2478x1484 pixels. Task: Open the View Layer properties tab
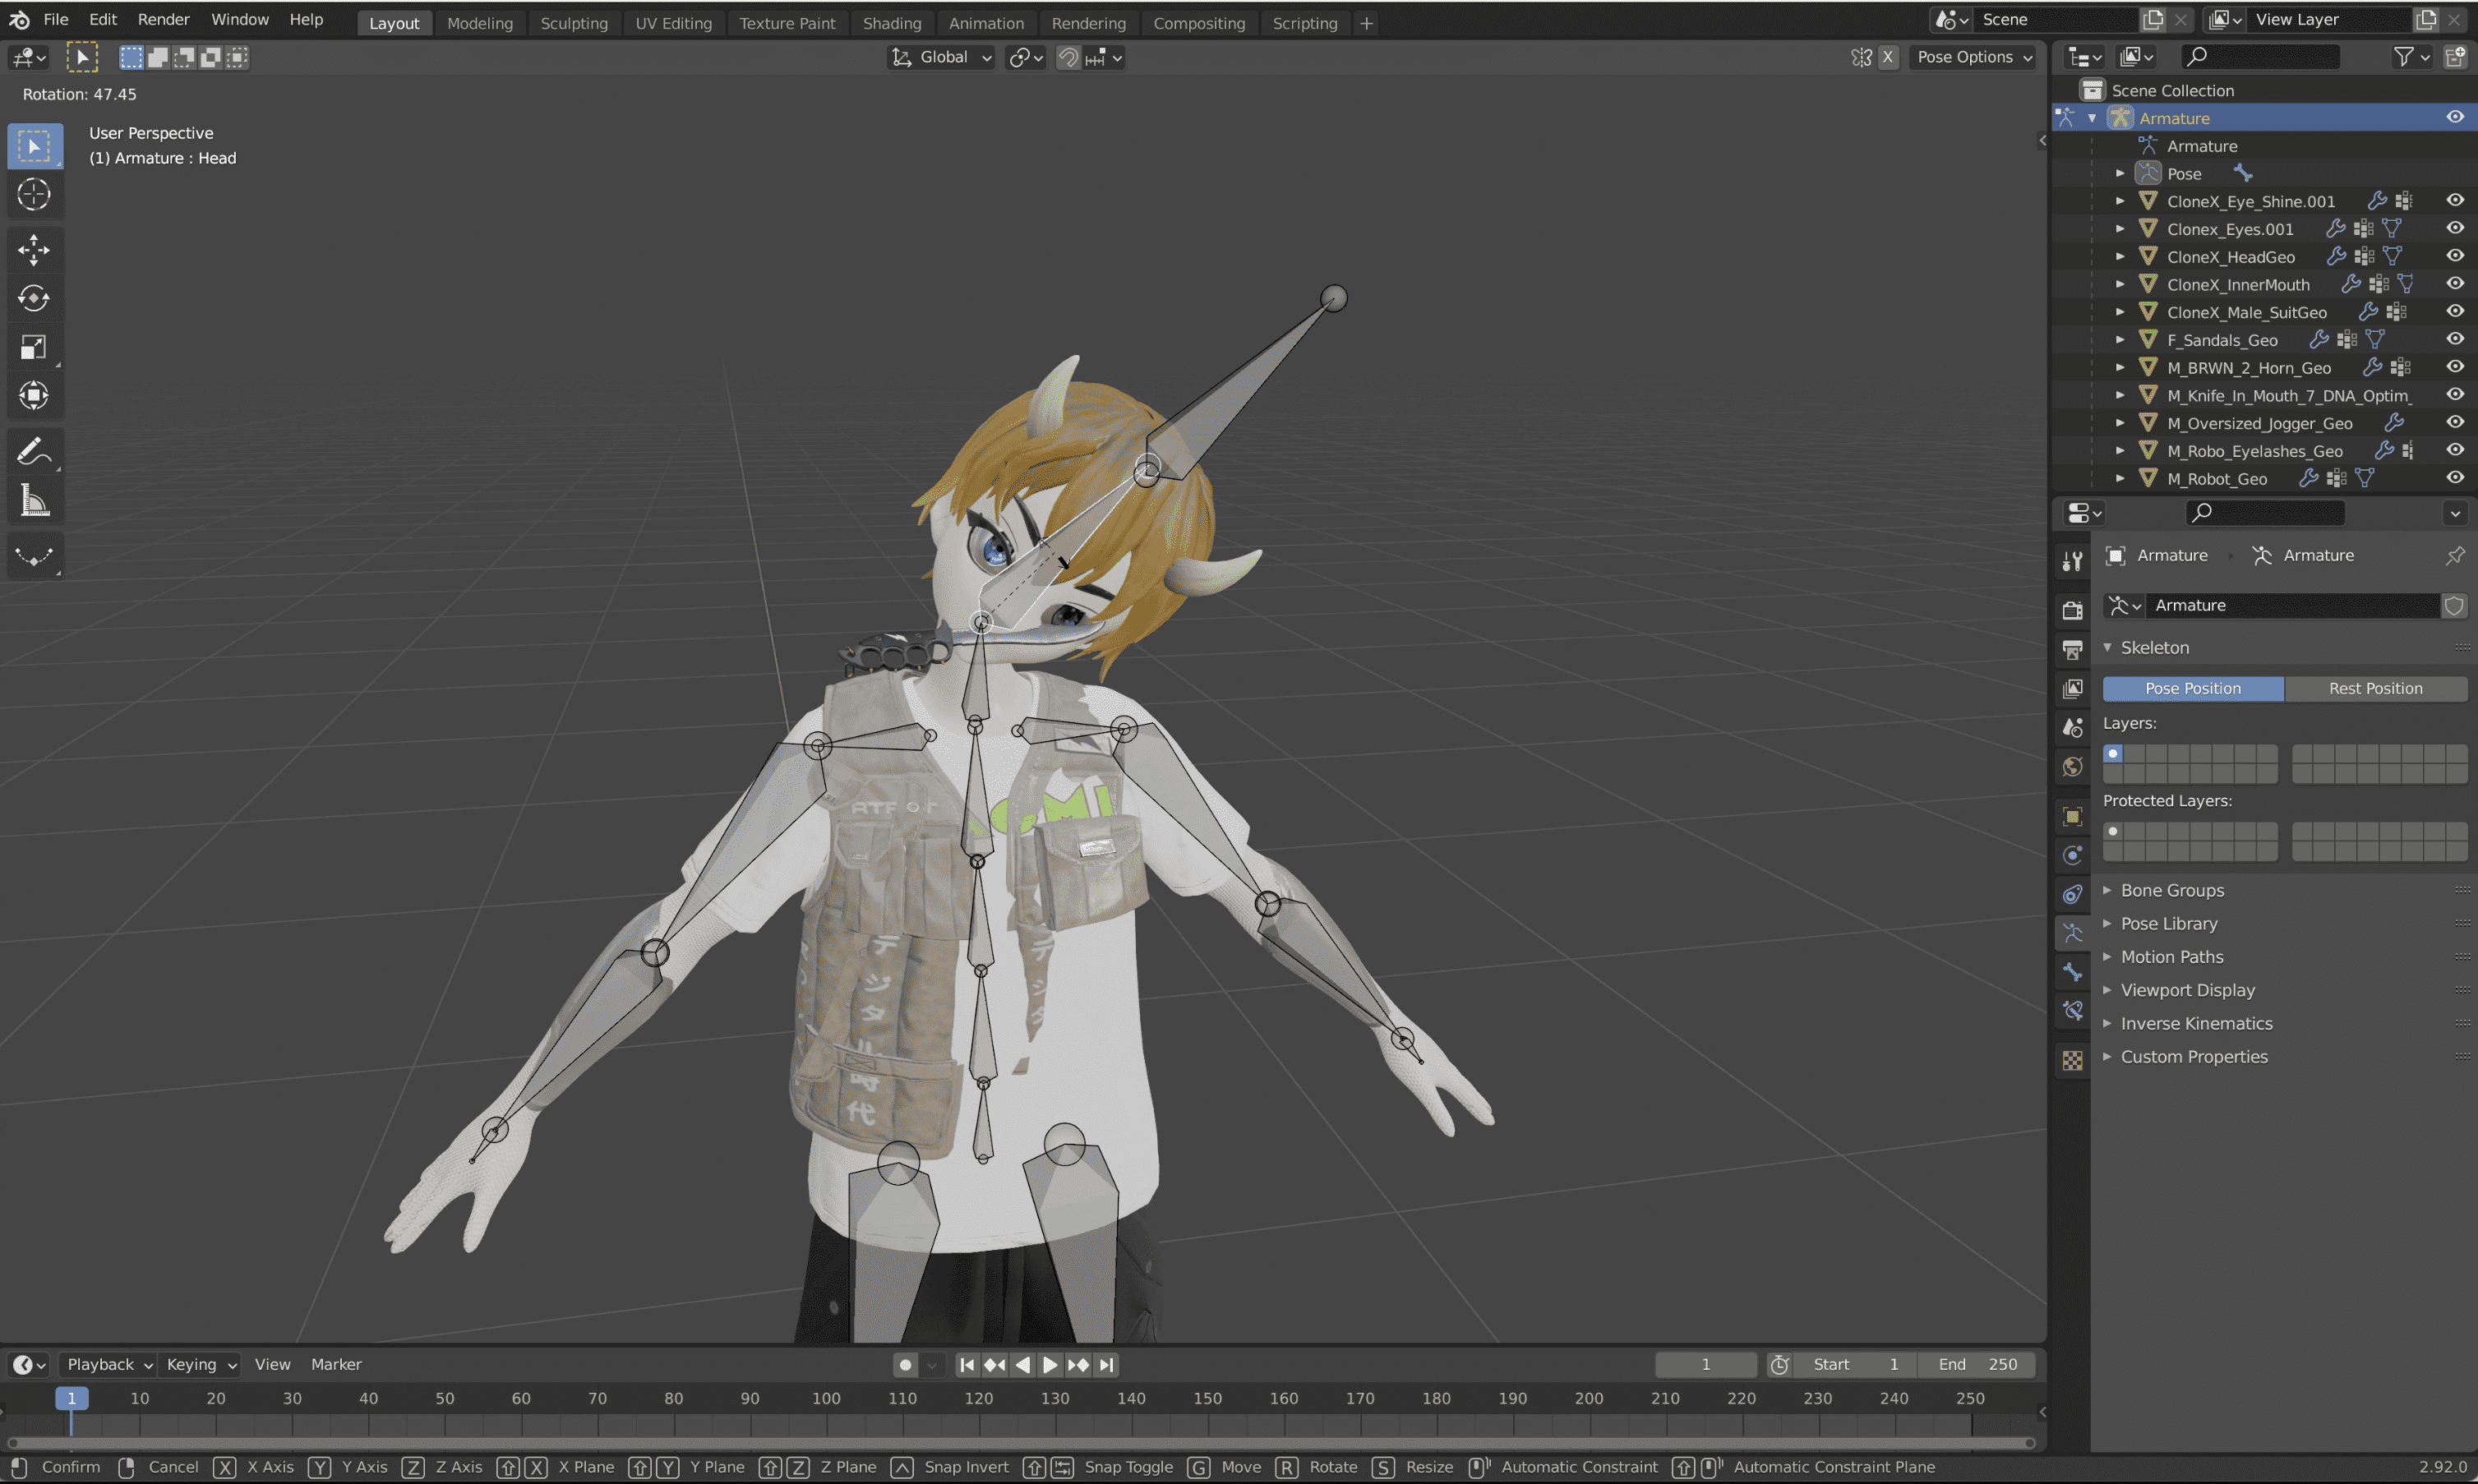[2072, 688]
